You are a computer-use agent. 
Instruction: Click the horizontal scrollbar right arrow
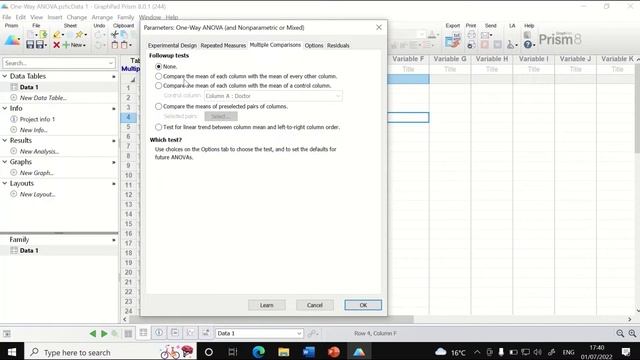coord(629,320)
